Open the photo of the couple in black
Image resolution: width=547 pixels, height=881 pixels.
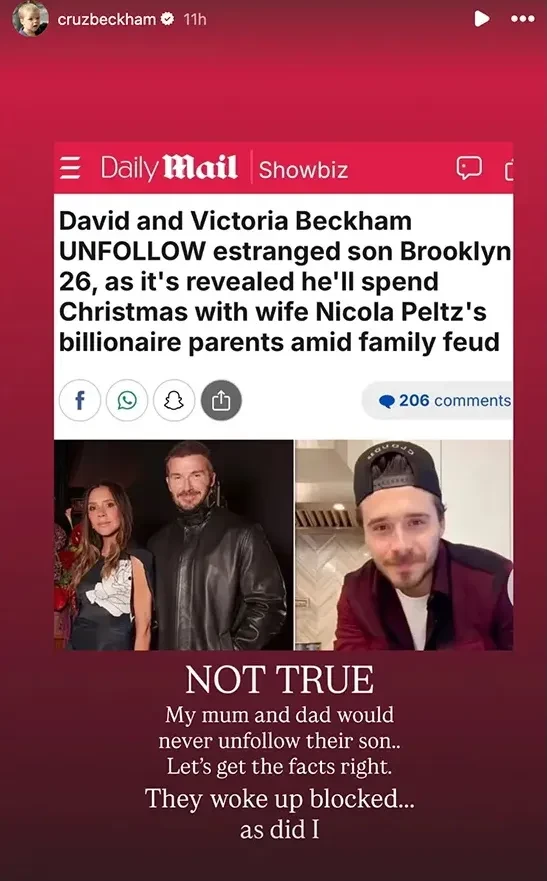coord(174,545)
